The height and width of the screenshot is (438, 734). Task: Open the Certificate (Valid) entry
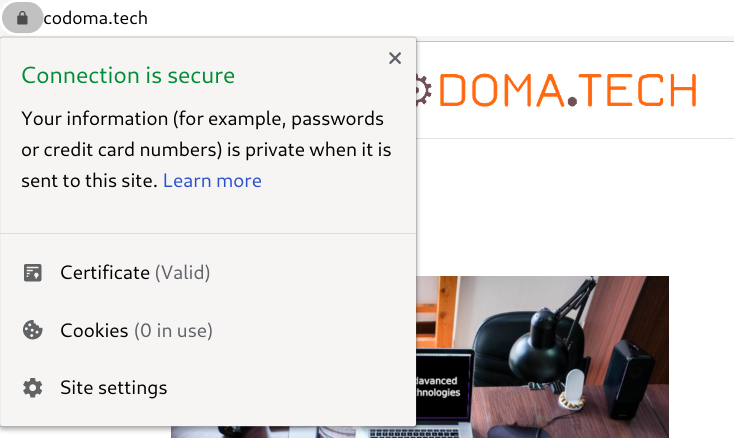click(x=208, y=273)
